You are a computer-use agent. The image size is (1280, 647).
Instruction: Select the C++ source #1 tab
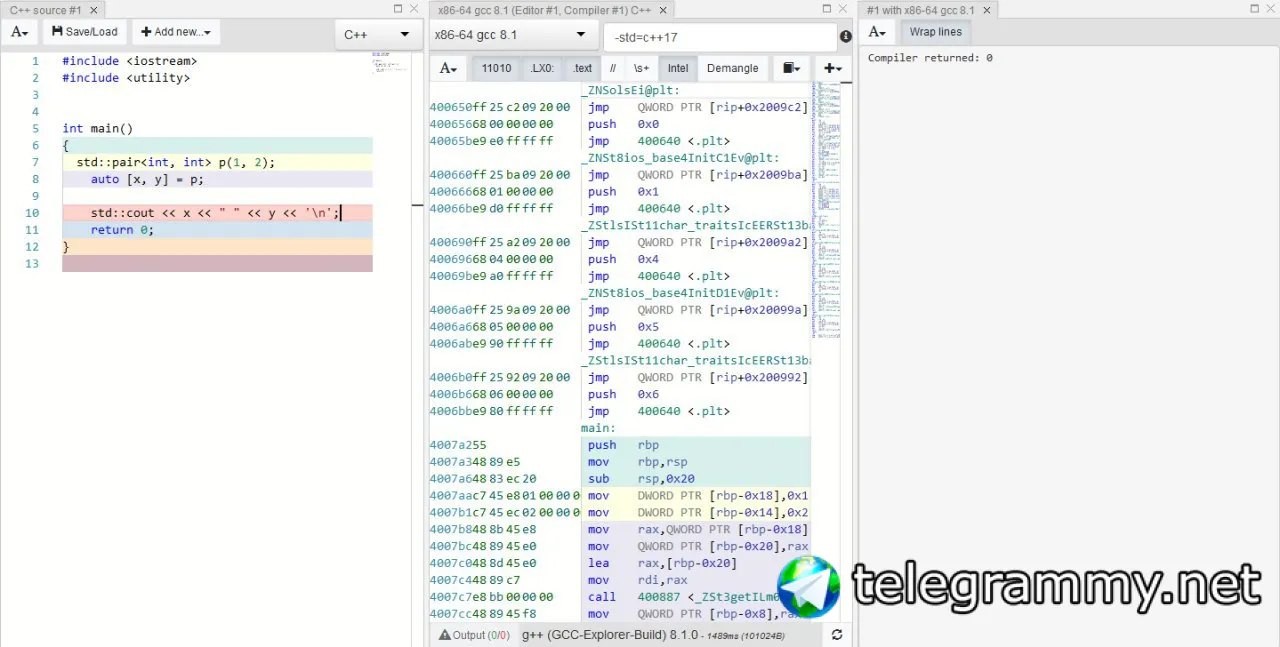[45, 10]
